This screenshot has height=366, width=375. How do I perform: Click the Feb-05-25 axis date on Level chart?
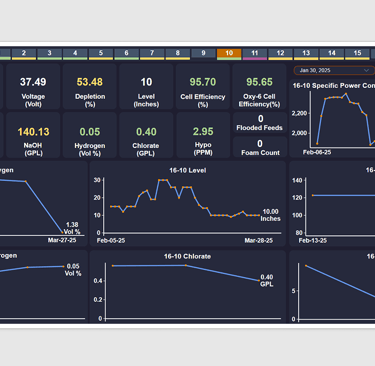[111, 240]
